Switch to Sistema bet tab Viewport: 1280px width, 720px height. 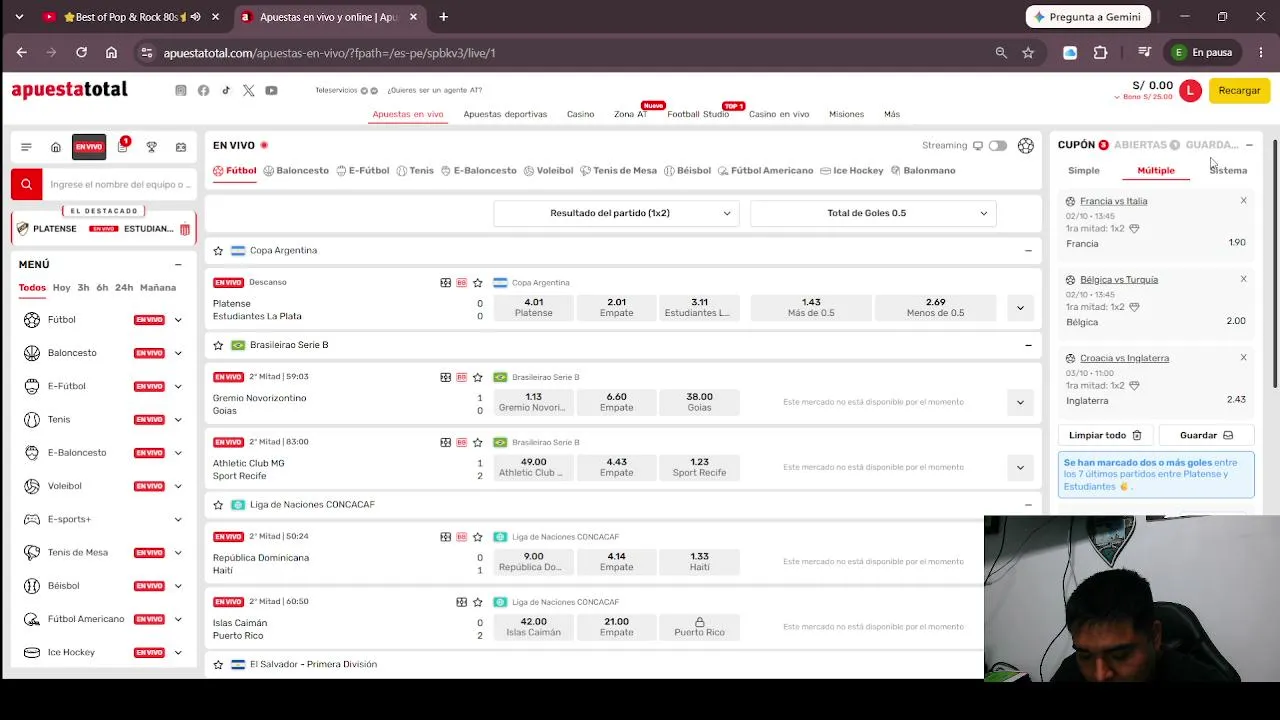pos(1228,170)
